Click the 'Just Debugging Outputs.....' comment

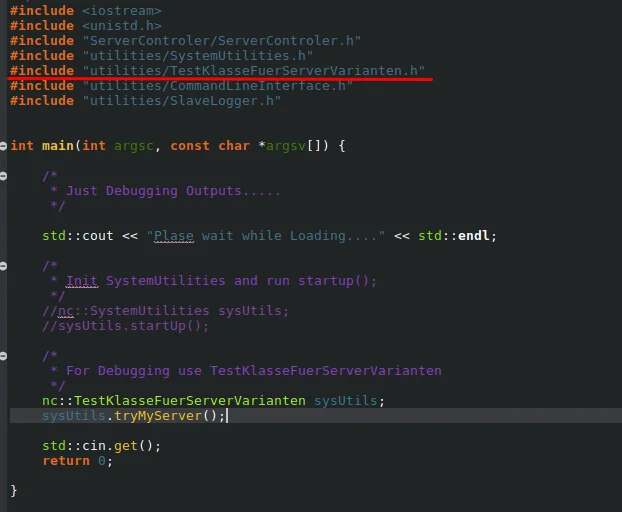click(x=173, y=191)
